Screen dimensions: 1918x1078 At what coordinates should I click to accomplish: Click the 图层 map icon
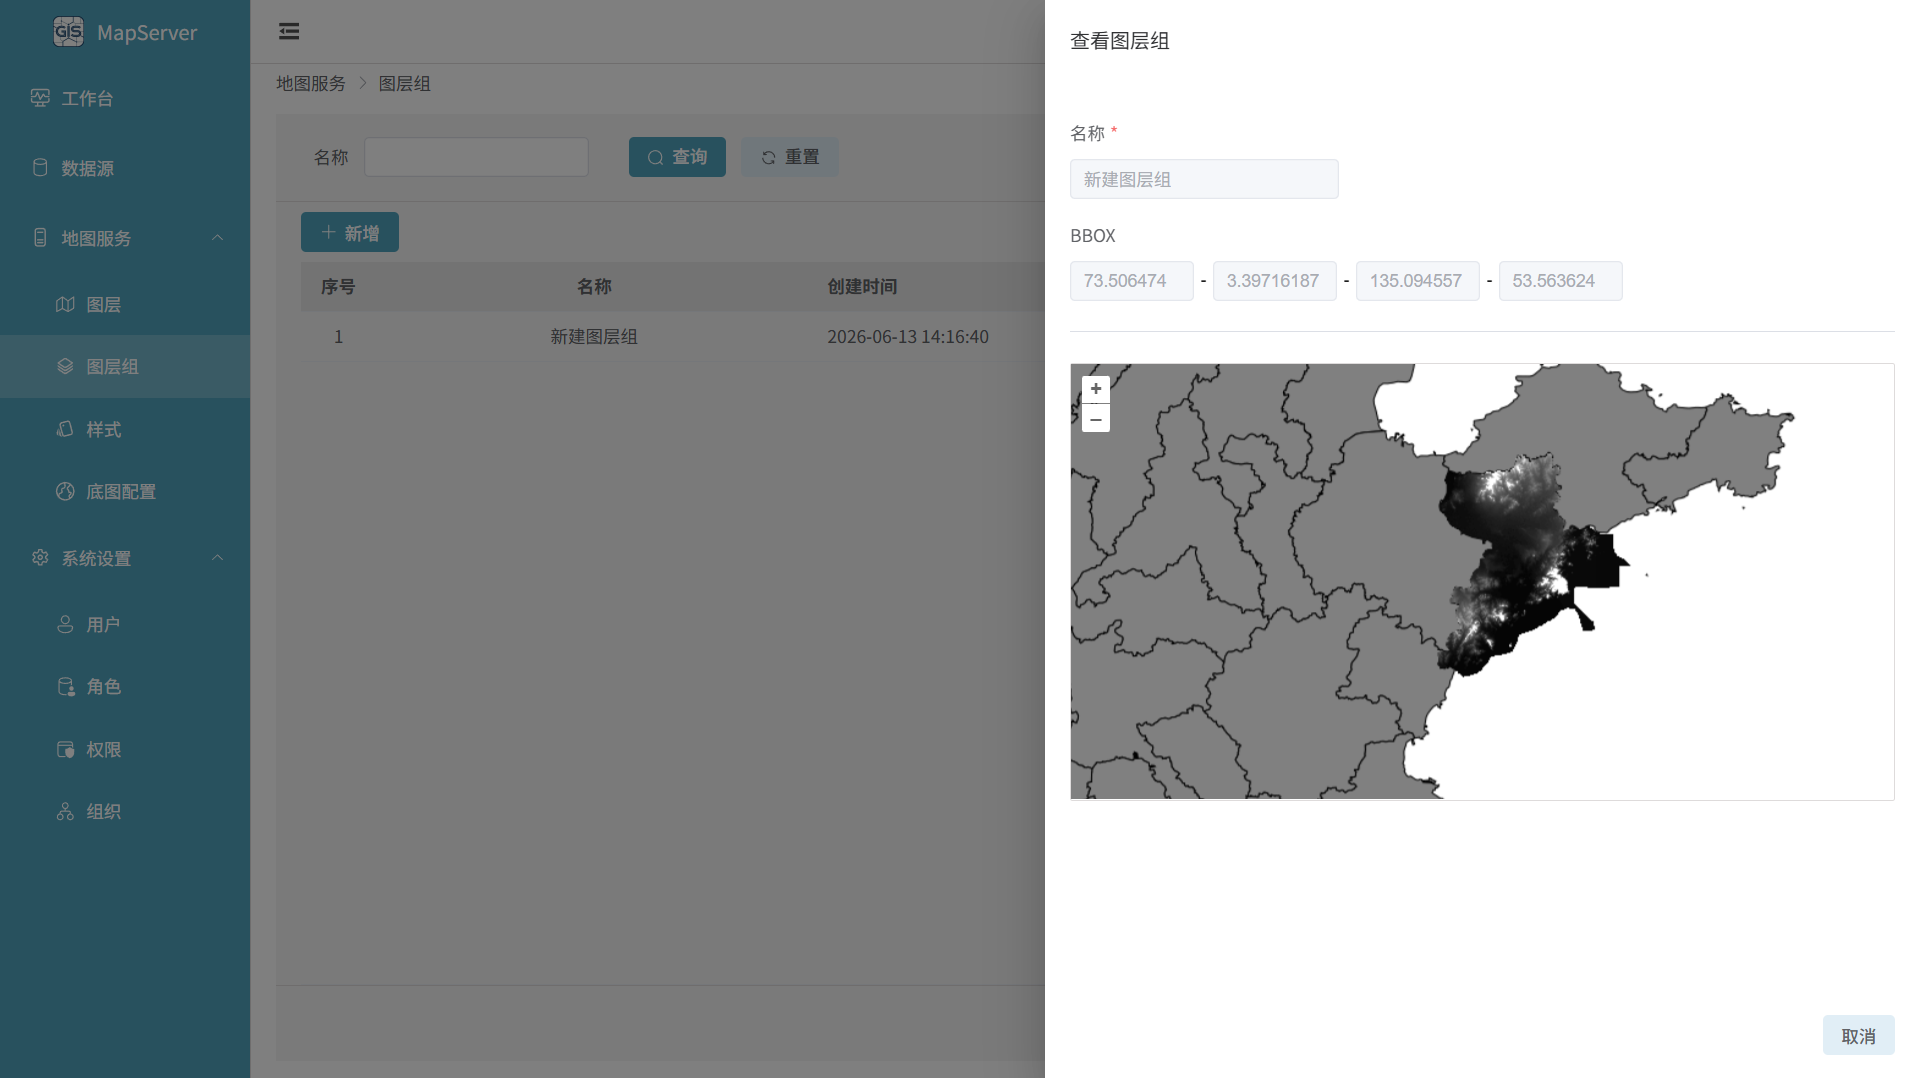coord(65,304)
